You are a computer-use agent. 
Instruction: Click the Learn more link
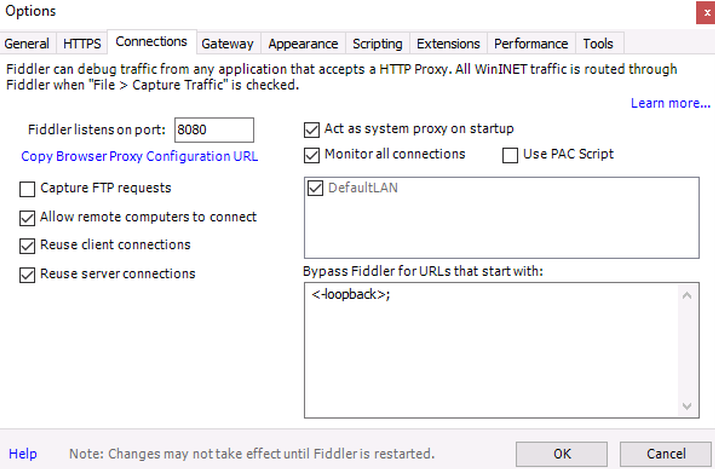tap(670, 103)
